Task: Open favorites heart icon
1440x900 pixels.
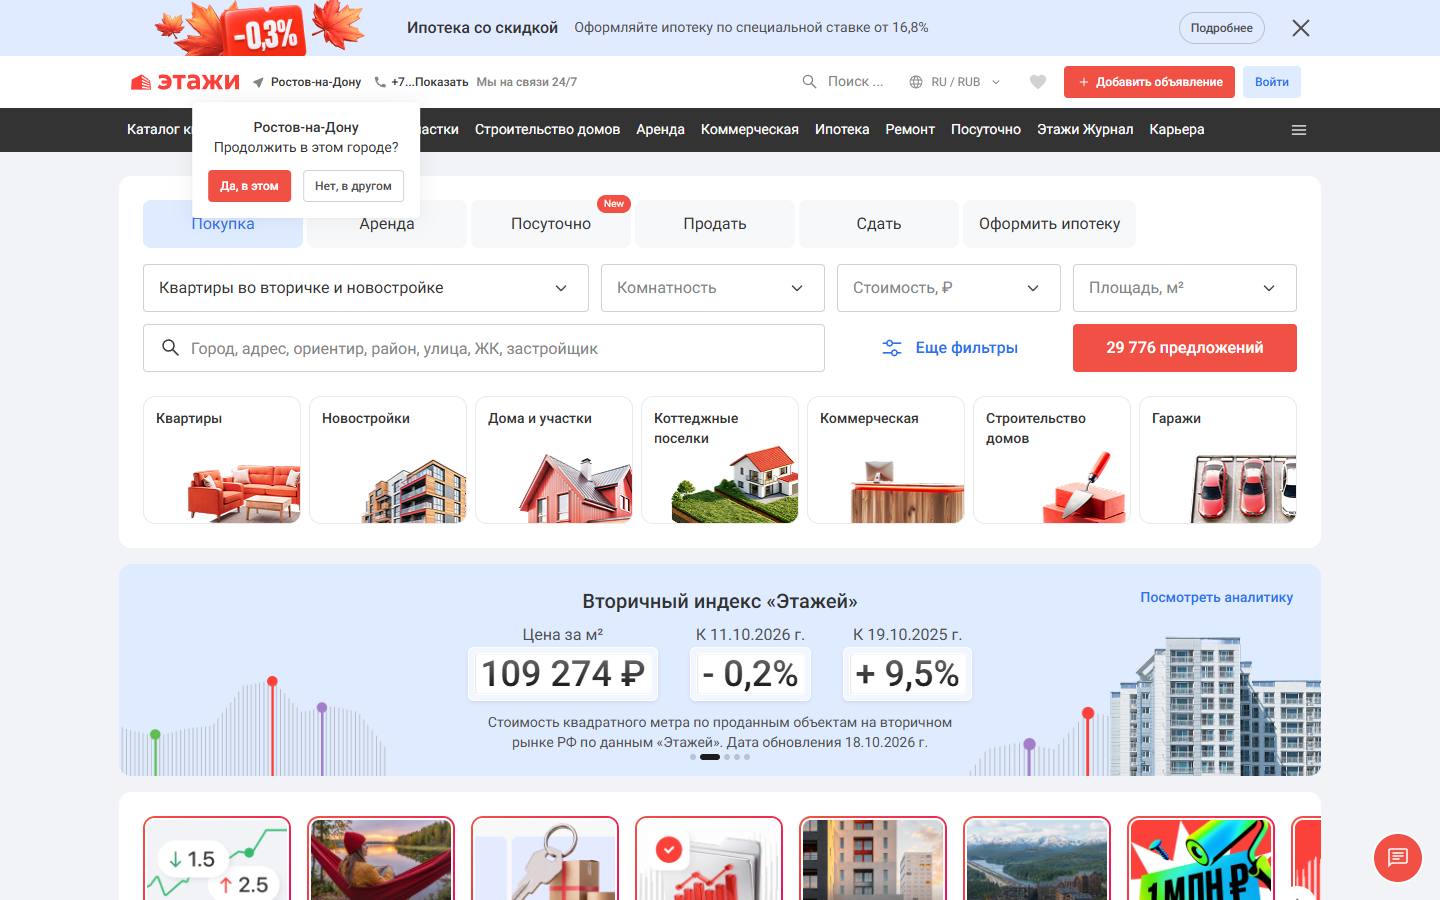Action: click(x=1038, y=82)
